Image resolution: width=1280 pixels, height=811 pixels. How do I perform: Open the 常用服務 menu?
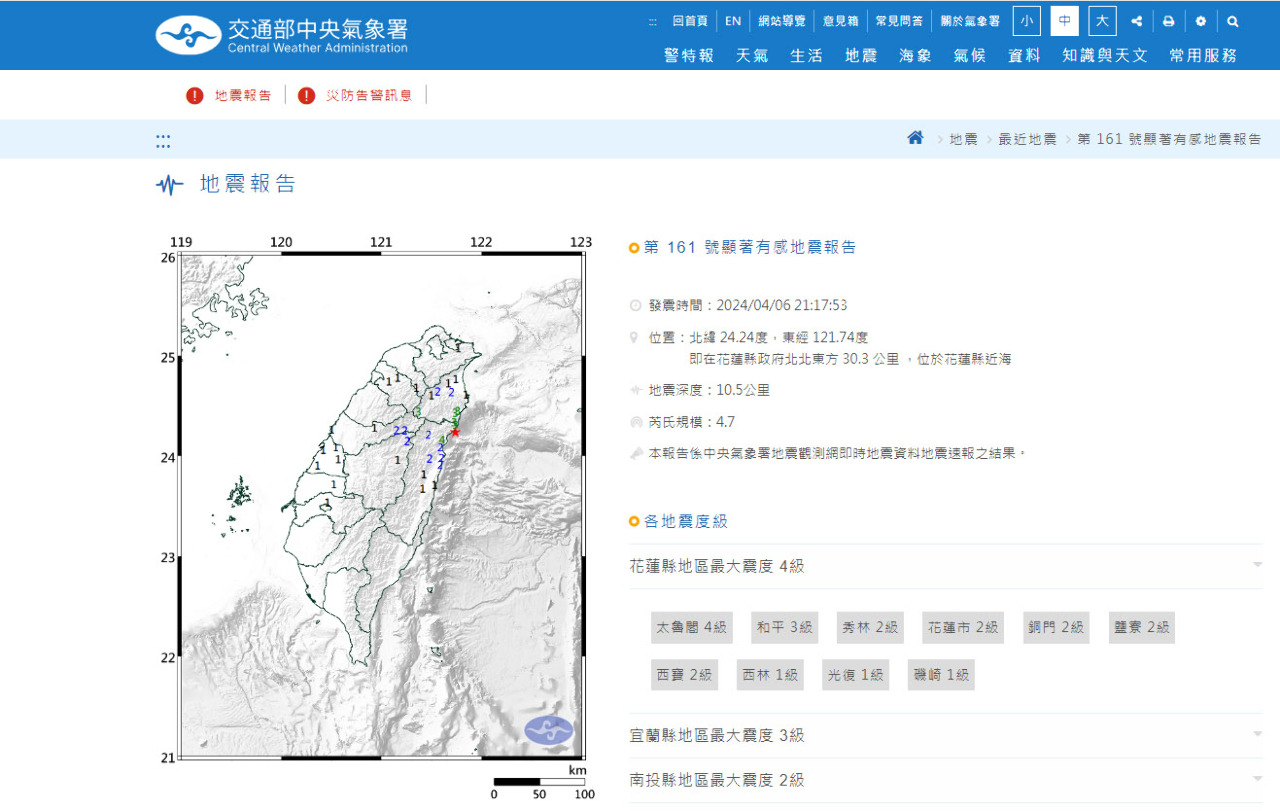1203,56
